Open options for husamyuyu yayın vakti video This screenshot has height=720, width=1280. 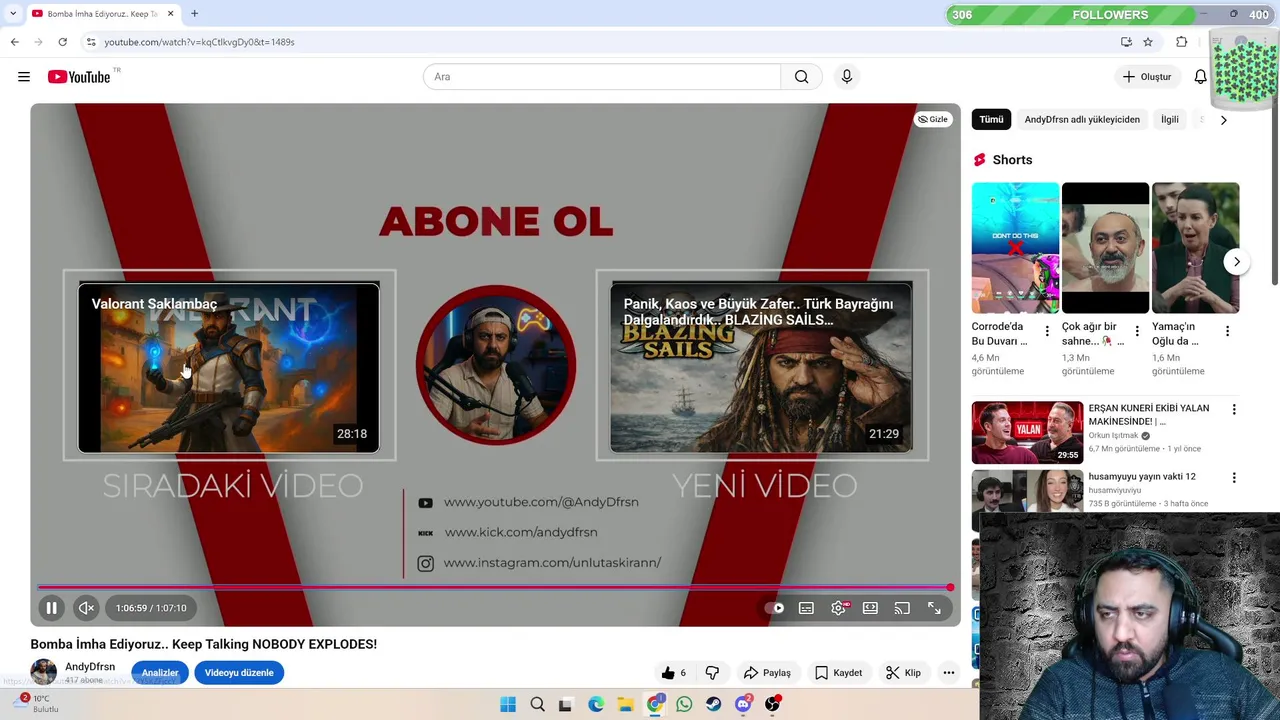1234,478
